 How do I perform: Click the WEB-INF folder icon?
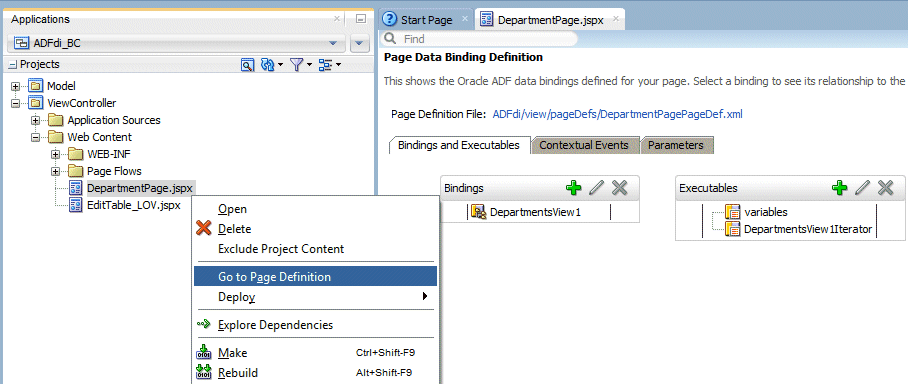point(76,155)
